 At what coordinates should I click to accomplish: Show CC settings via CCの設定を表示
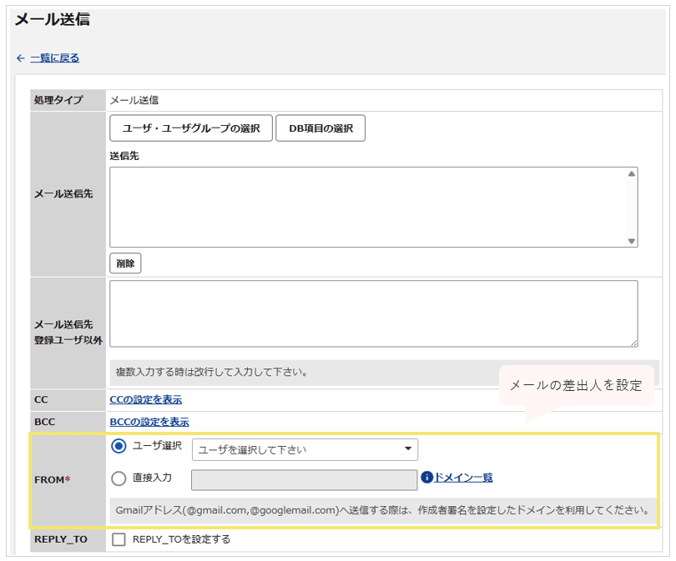pyautogui.click(x=146, y=400)
